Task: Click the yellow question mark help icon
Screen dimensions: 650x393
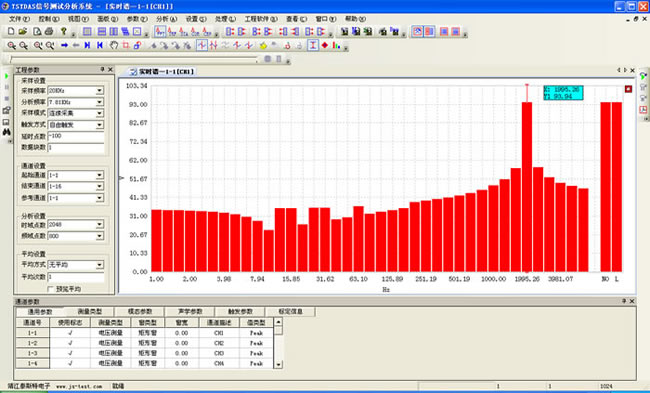Action: coord(63,32)
